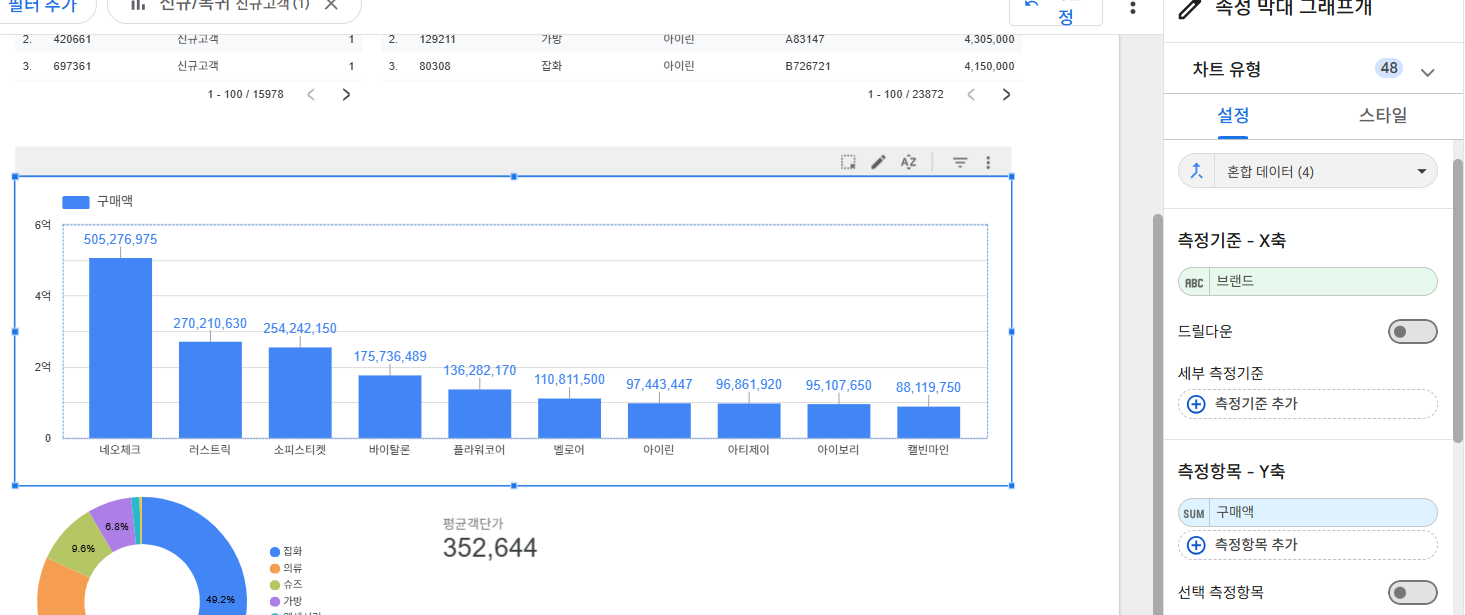
Task: Click the 88,119,750 data label
Action: (x=928, y=387)
